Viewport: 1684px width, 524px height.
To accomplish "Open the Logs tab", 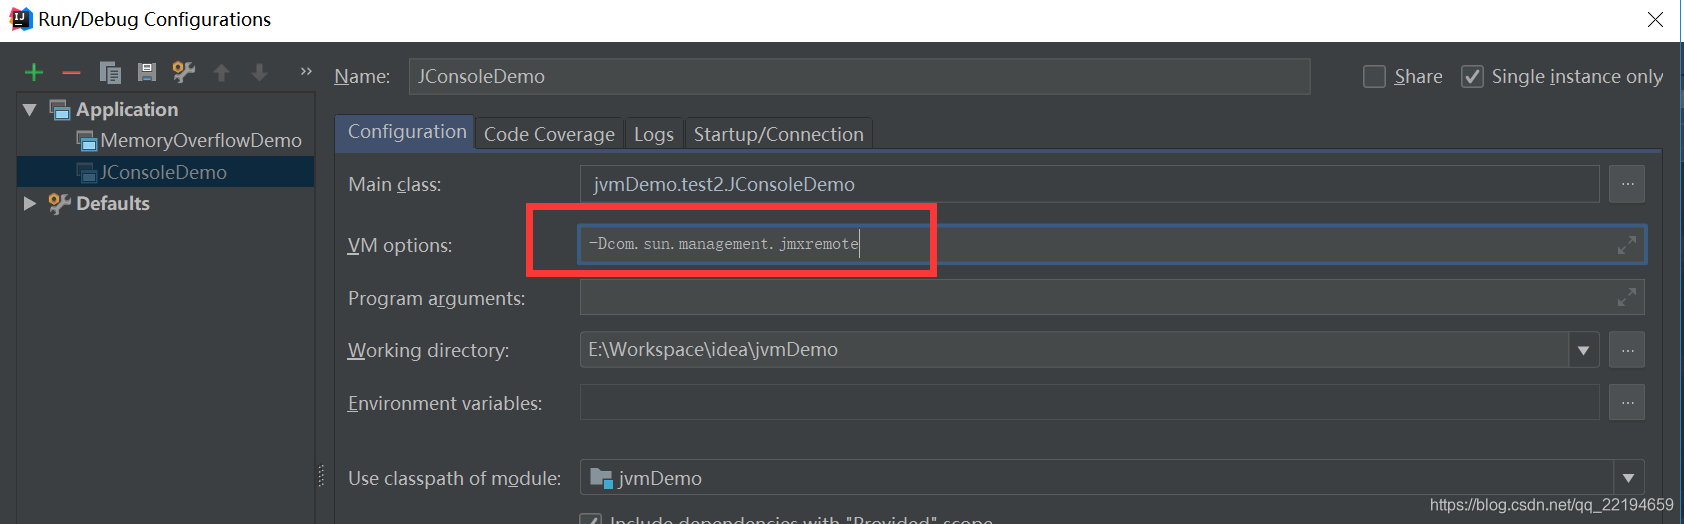I will 654,134.
